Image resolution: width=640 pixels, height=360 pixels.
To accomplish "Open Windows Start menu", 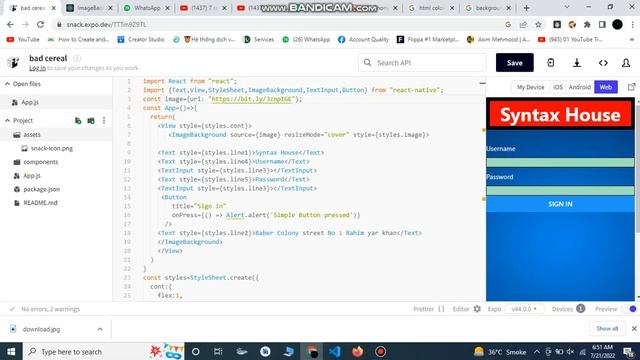I will (x=11, y=351).
